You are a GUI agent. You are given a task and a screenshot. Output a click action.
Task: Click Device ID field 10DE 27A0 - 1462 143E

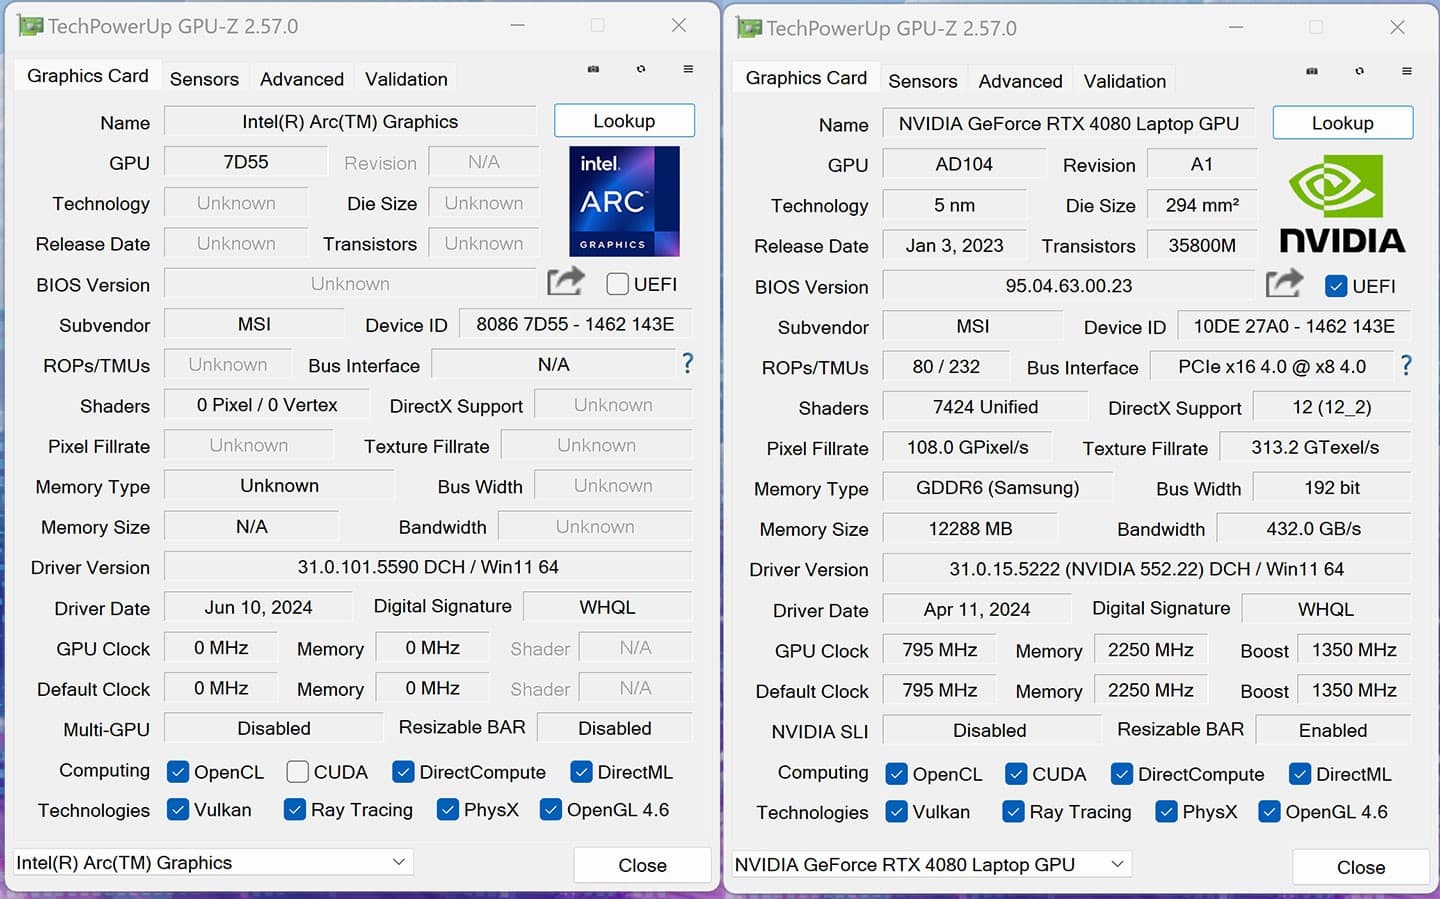[x=1294, y=326]
